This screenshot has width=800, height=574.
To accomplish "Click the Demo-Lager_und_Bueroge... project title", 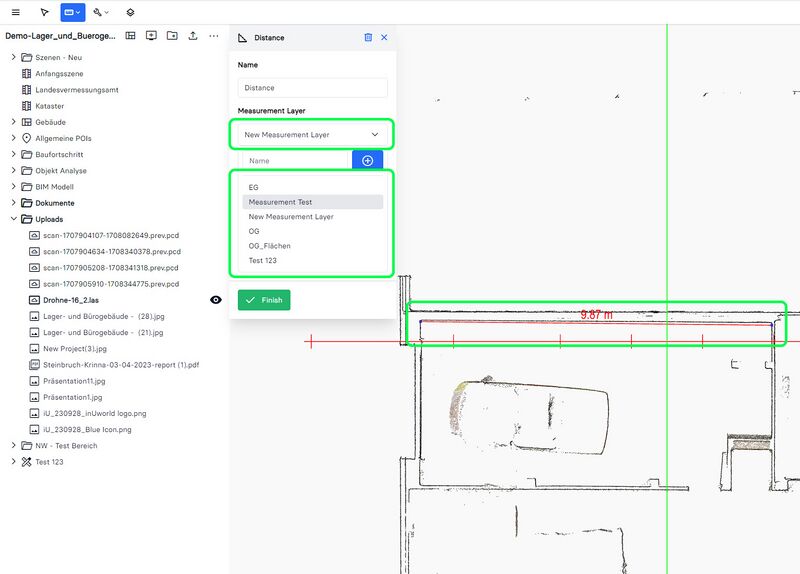I will [x=60, y=36].
